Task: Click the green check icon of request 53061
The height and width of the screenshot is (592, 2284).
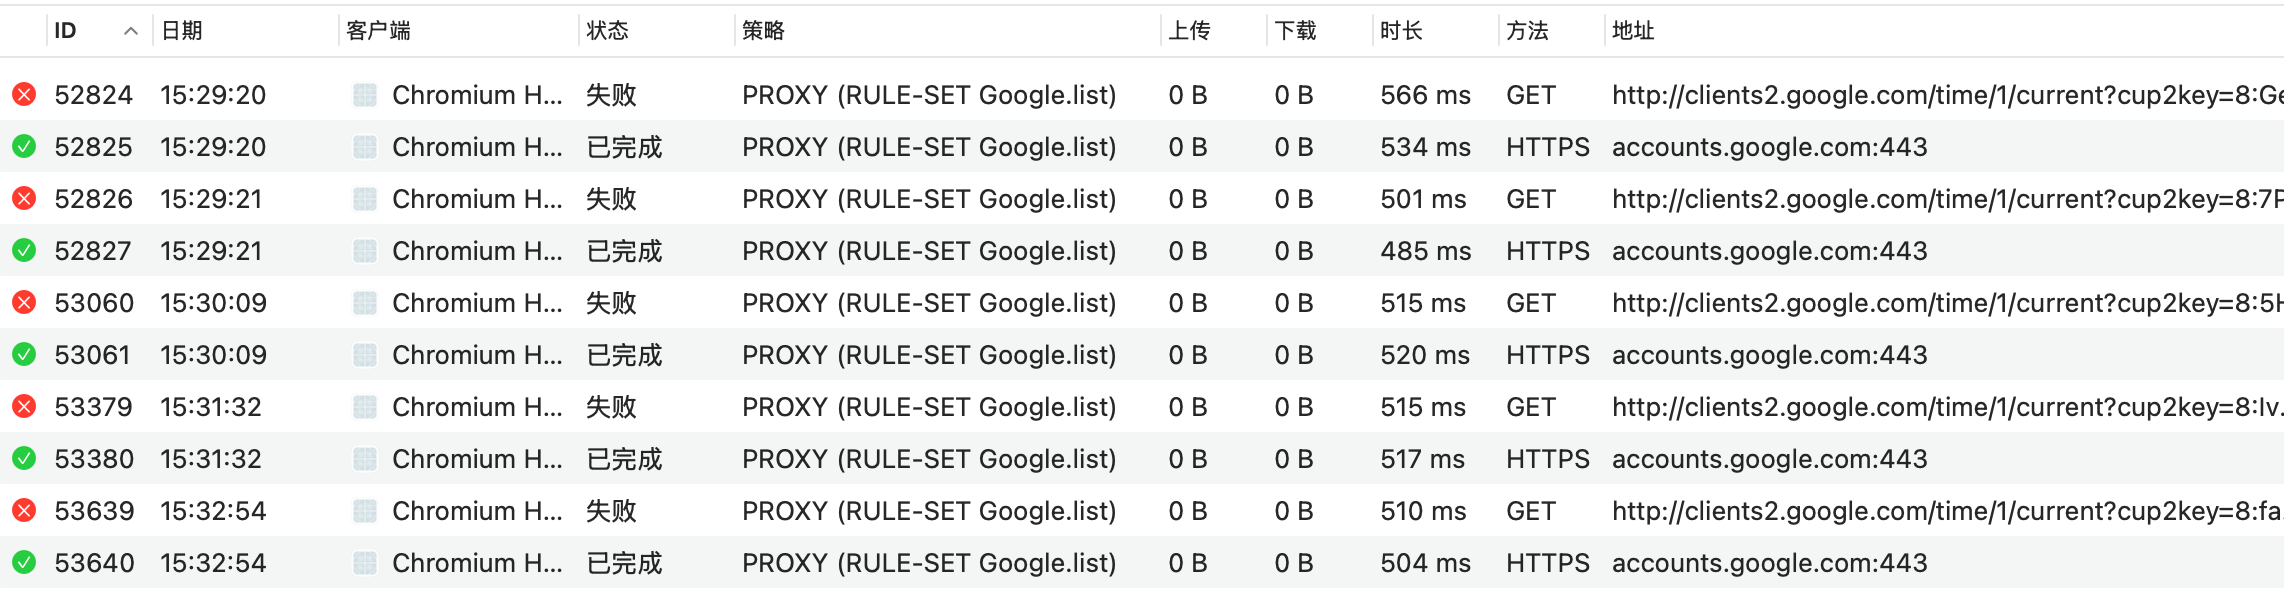Action: click(24, 355)
